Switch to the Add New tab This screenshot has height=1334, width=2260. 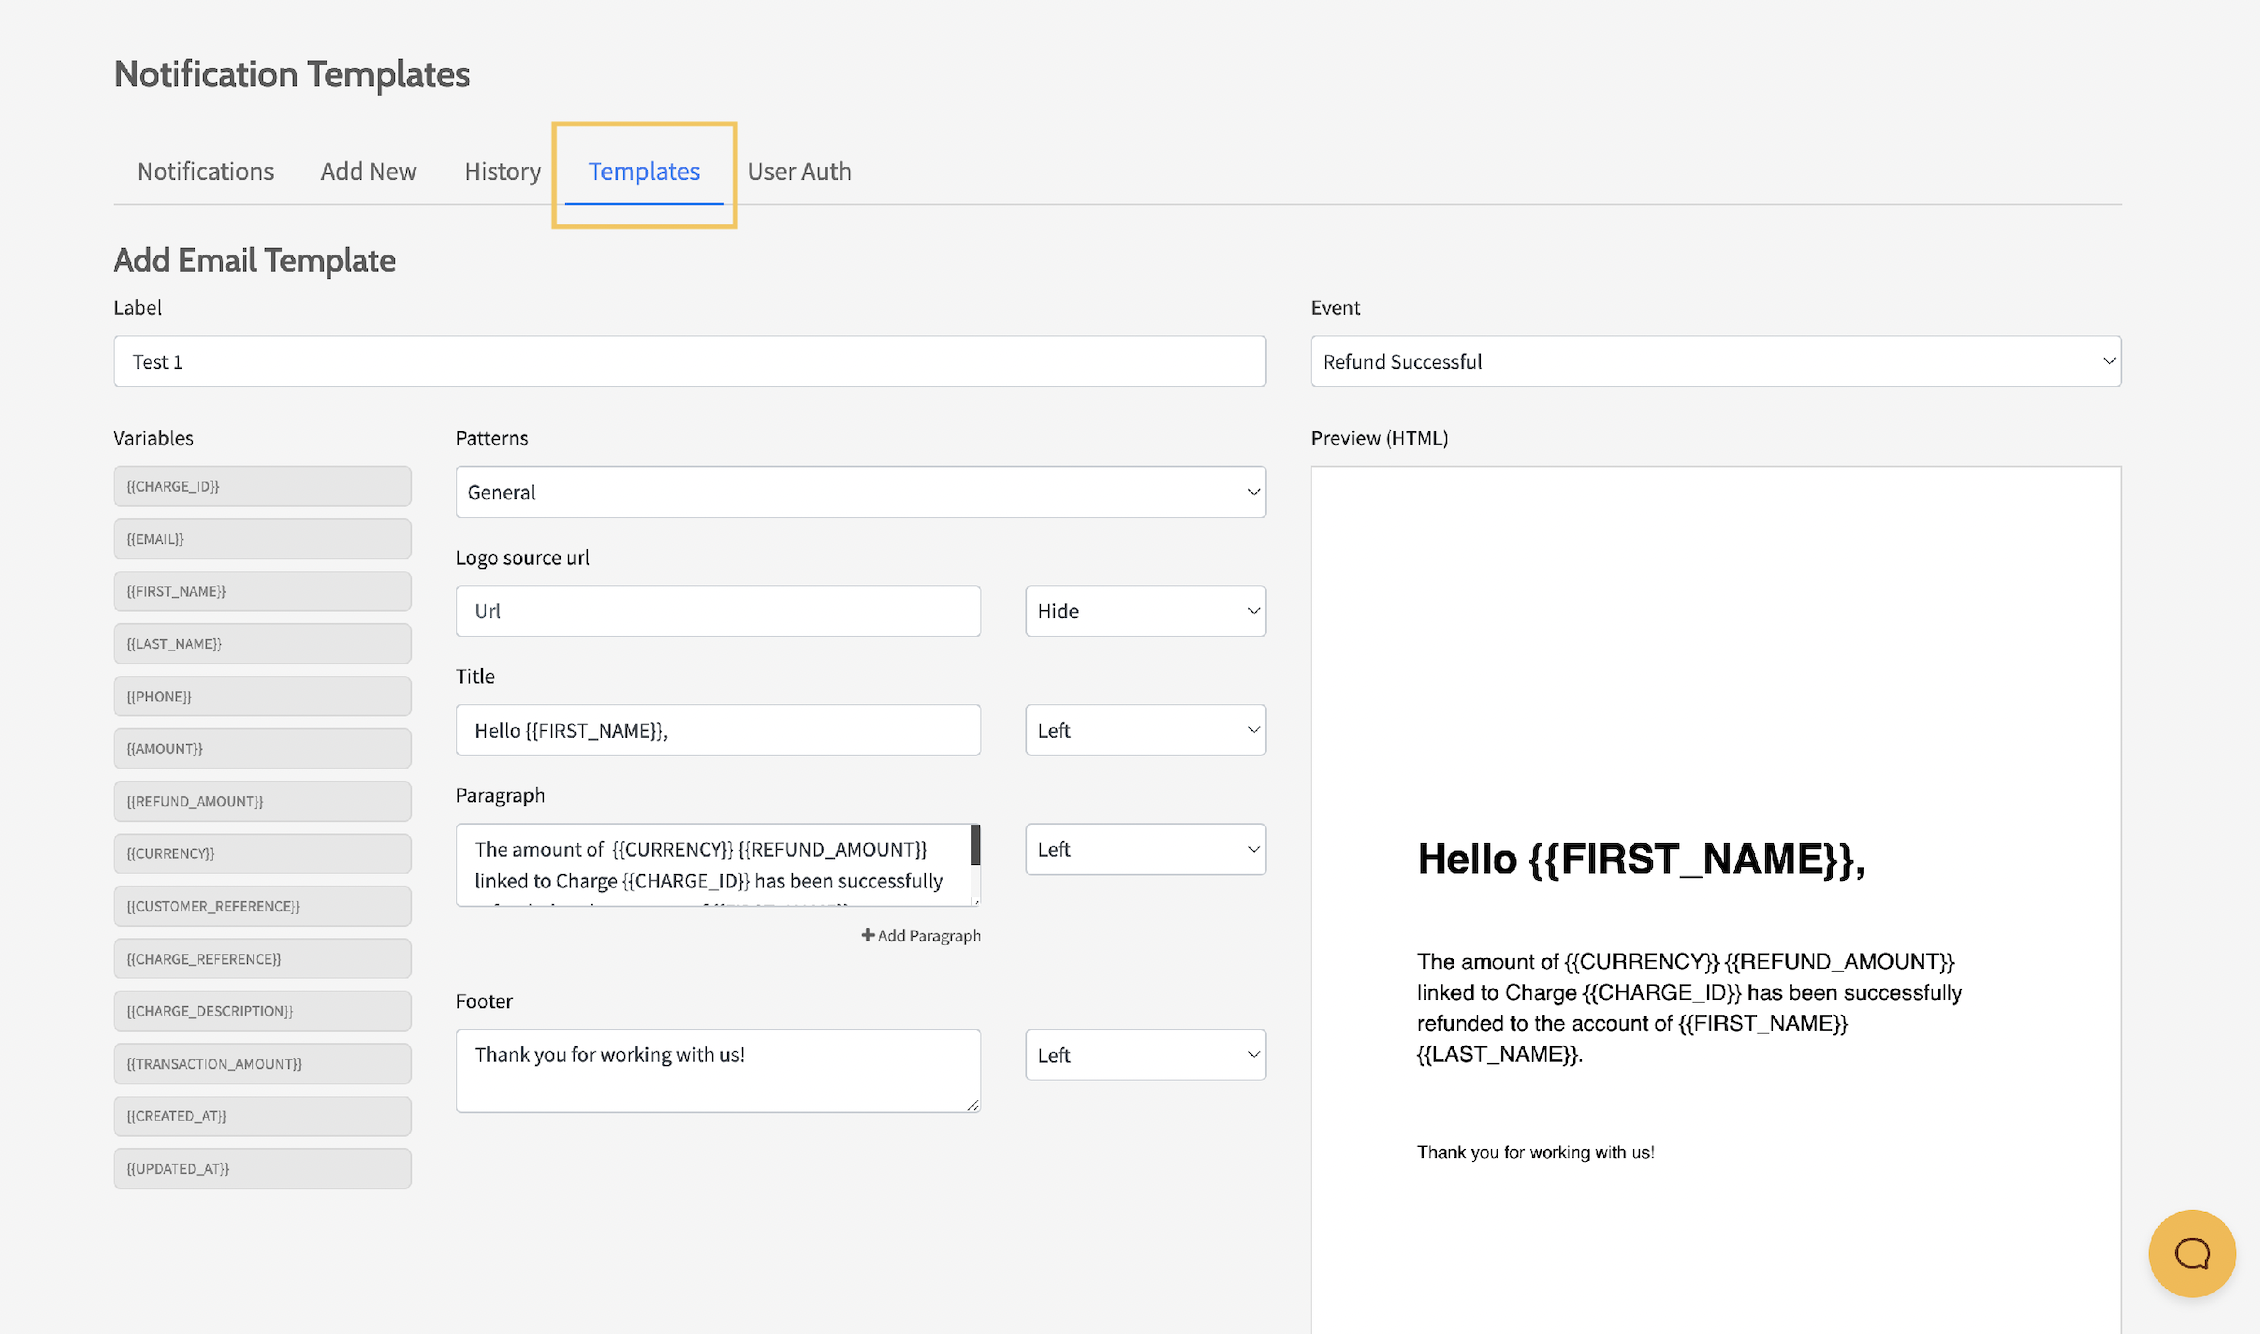368,171
